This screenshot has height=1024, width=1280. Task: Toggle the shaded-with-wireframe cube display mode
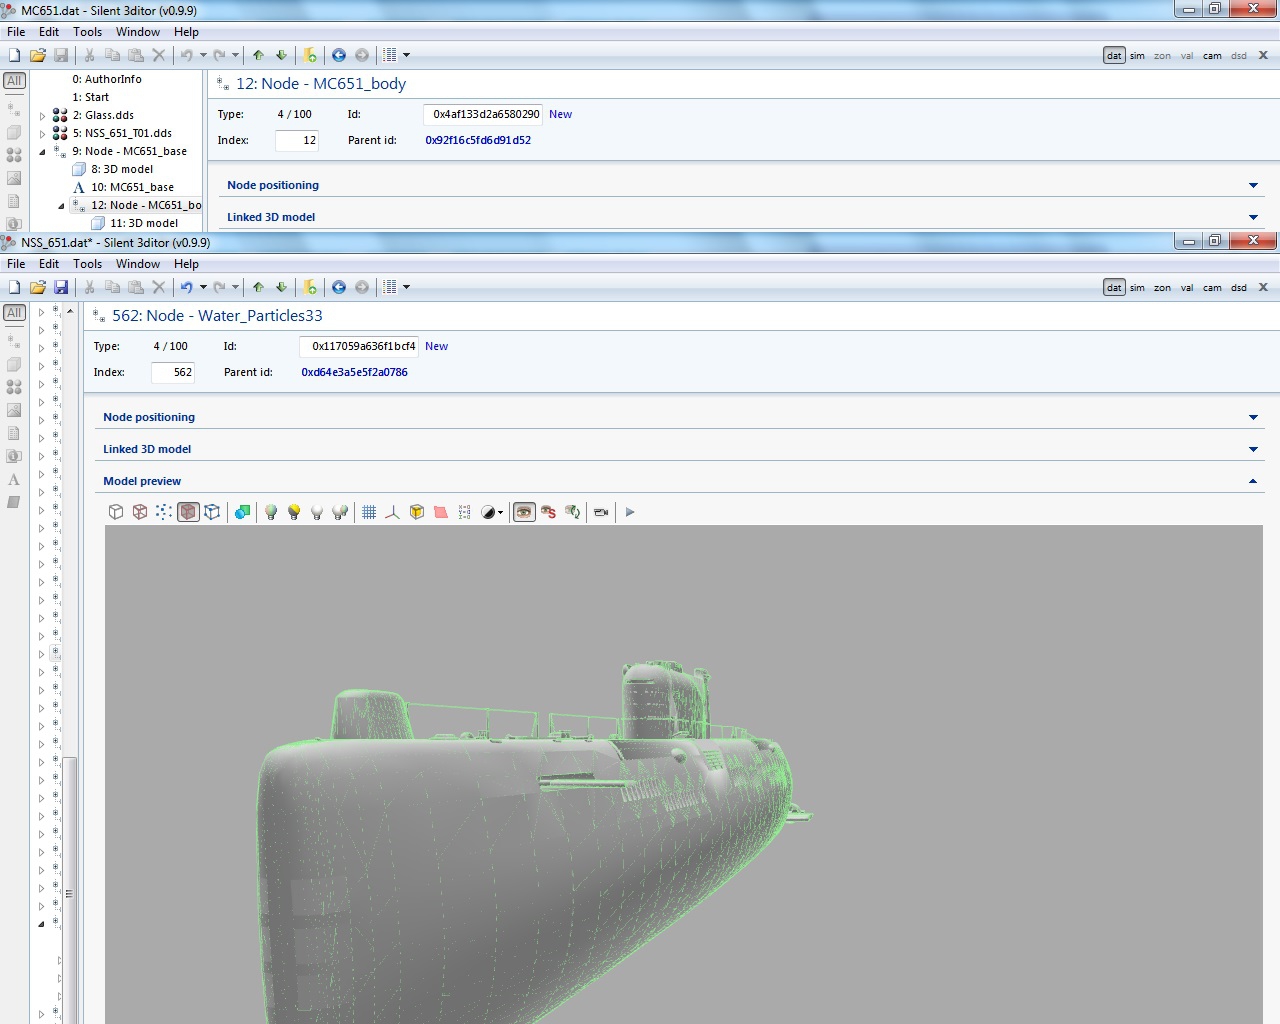click(x=188, y=512)
